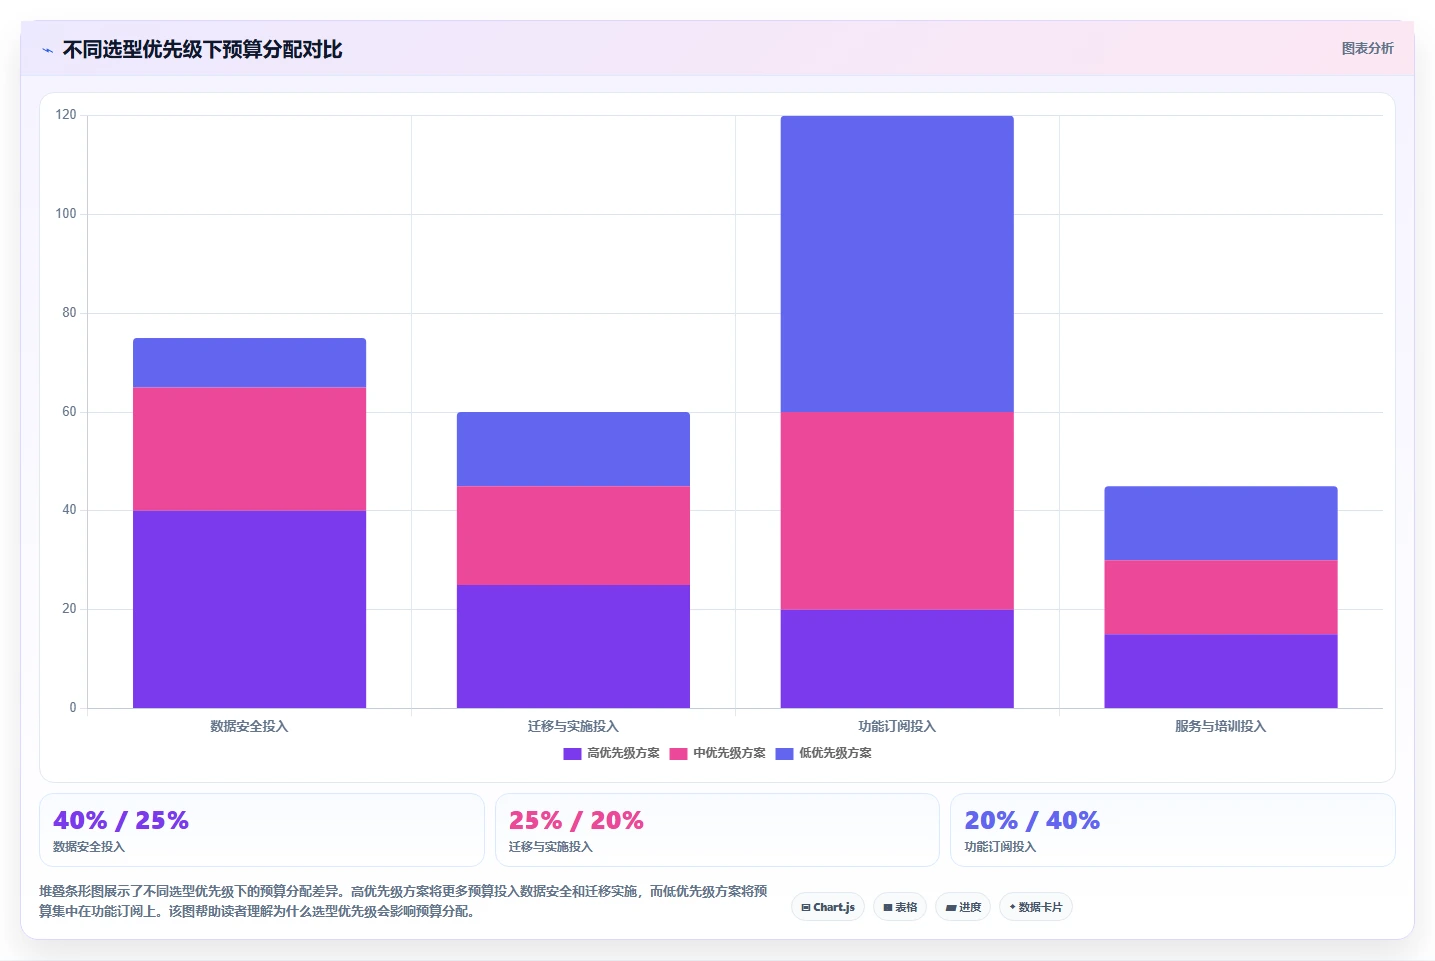The width and height of the screenshot is (1435, 961).
Task: Toggle 高优先级方案 legend swatch
Action: [572, 754]
